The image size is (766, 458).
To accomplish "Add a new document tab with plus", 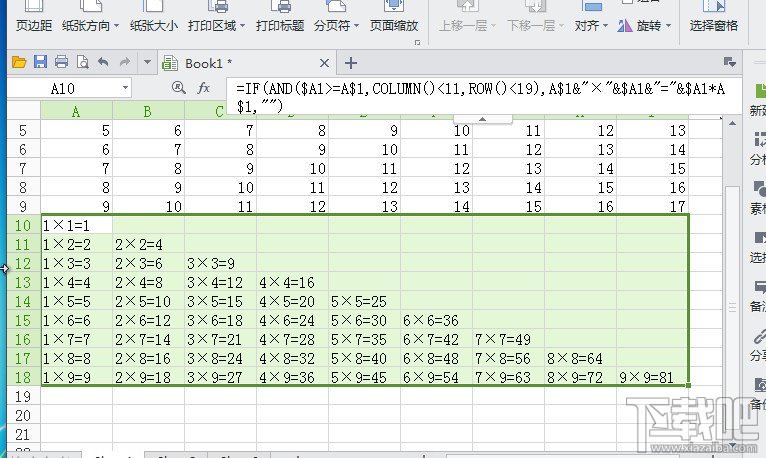I will click(351, 63).
